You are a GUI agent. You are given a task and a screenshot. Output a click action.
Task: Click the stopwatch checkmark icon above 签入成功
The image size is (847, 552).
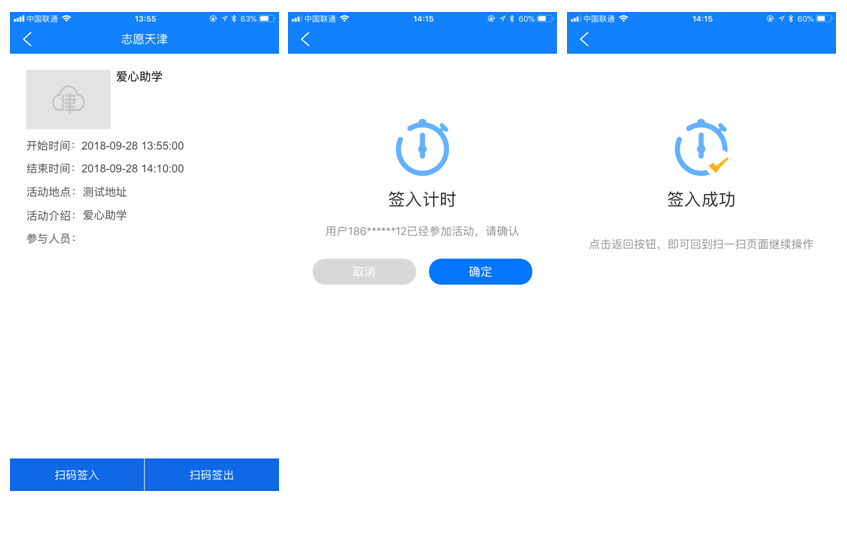(701, 147)
